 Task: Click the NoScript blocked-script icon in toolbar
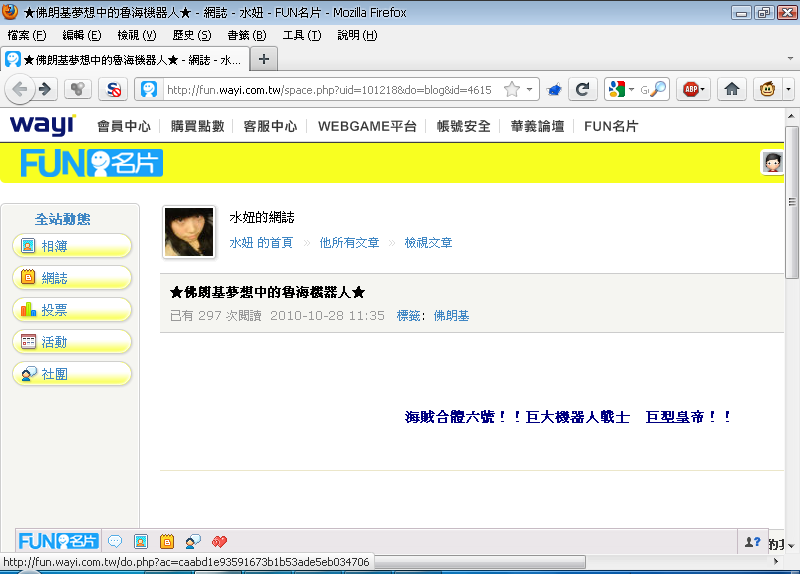(x=114, y=89)
